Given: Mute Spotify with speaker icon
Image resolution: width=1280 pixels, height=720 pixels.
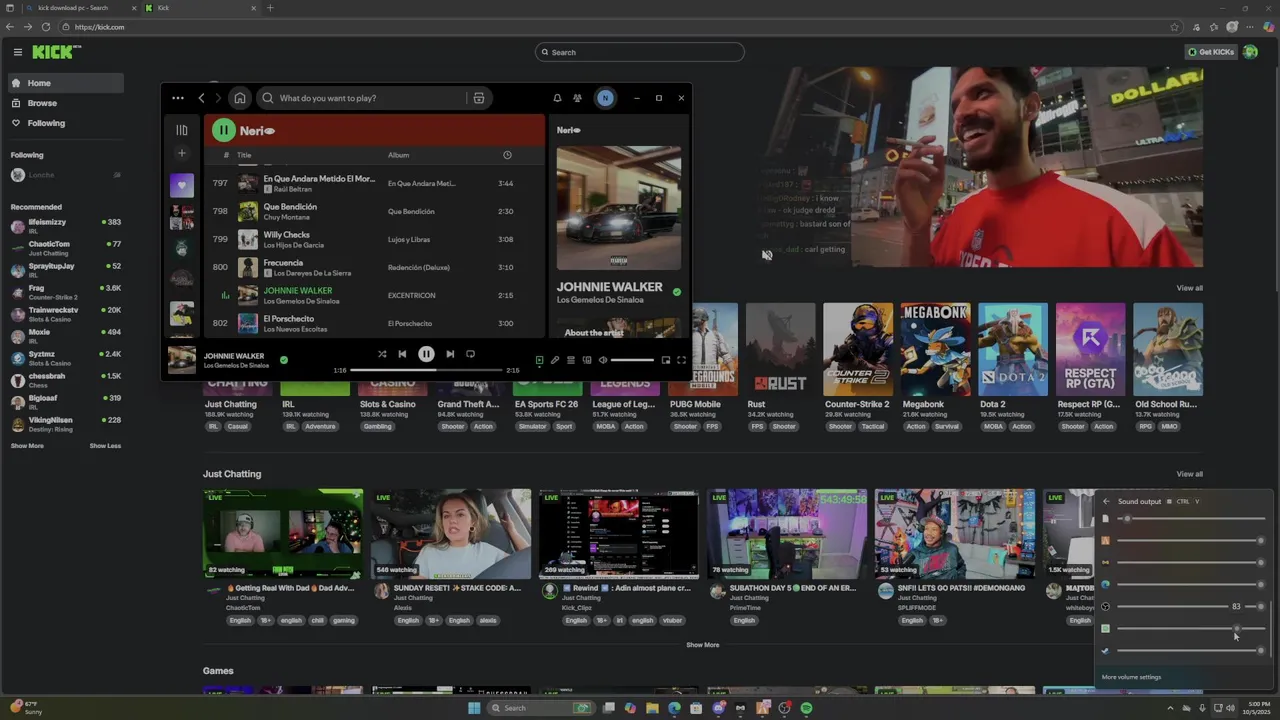Looking at the screenshot, I should (603, 360).
